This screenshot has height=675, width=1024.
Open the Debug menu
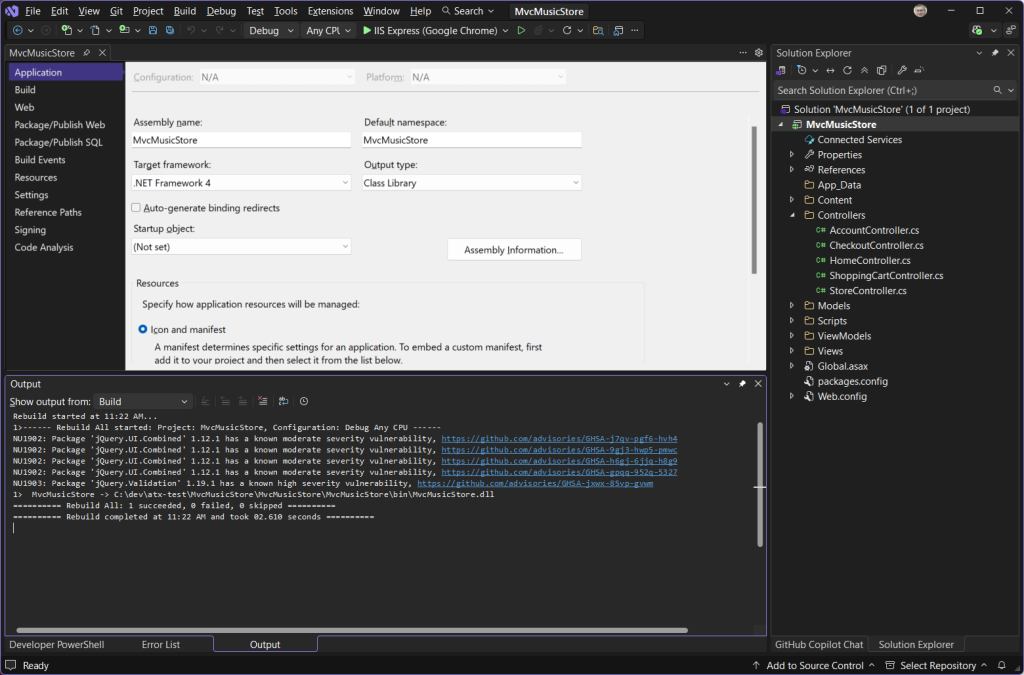coord(221,10)
